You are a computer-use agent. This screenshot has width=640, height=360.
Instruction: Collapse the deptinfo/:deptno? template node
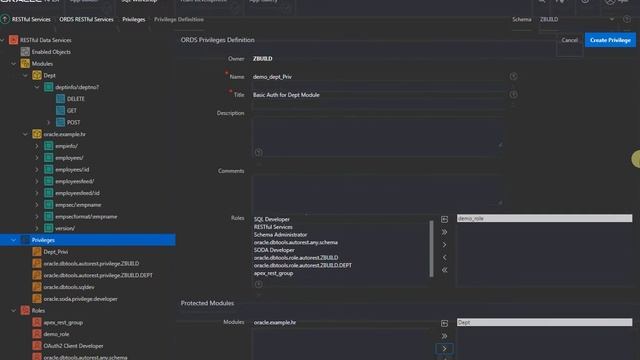pyautogui.click(x=37, y=87)
